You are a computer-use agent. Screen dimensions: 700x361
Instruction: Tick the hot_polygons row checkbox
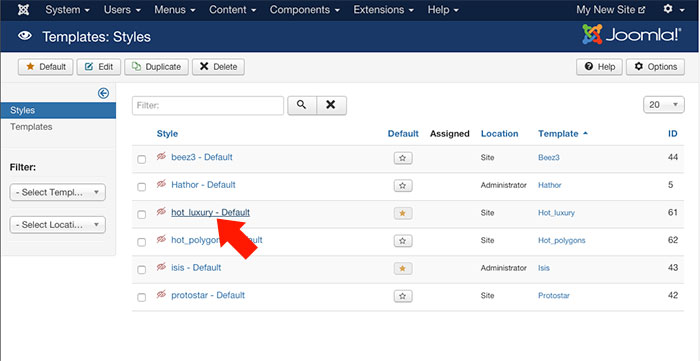pyautogui.click(x=142, y=242)
